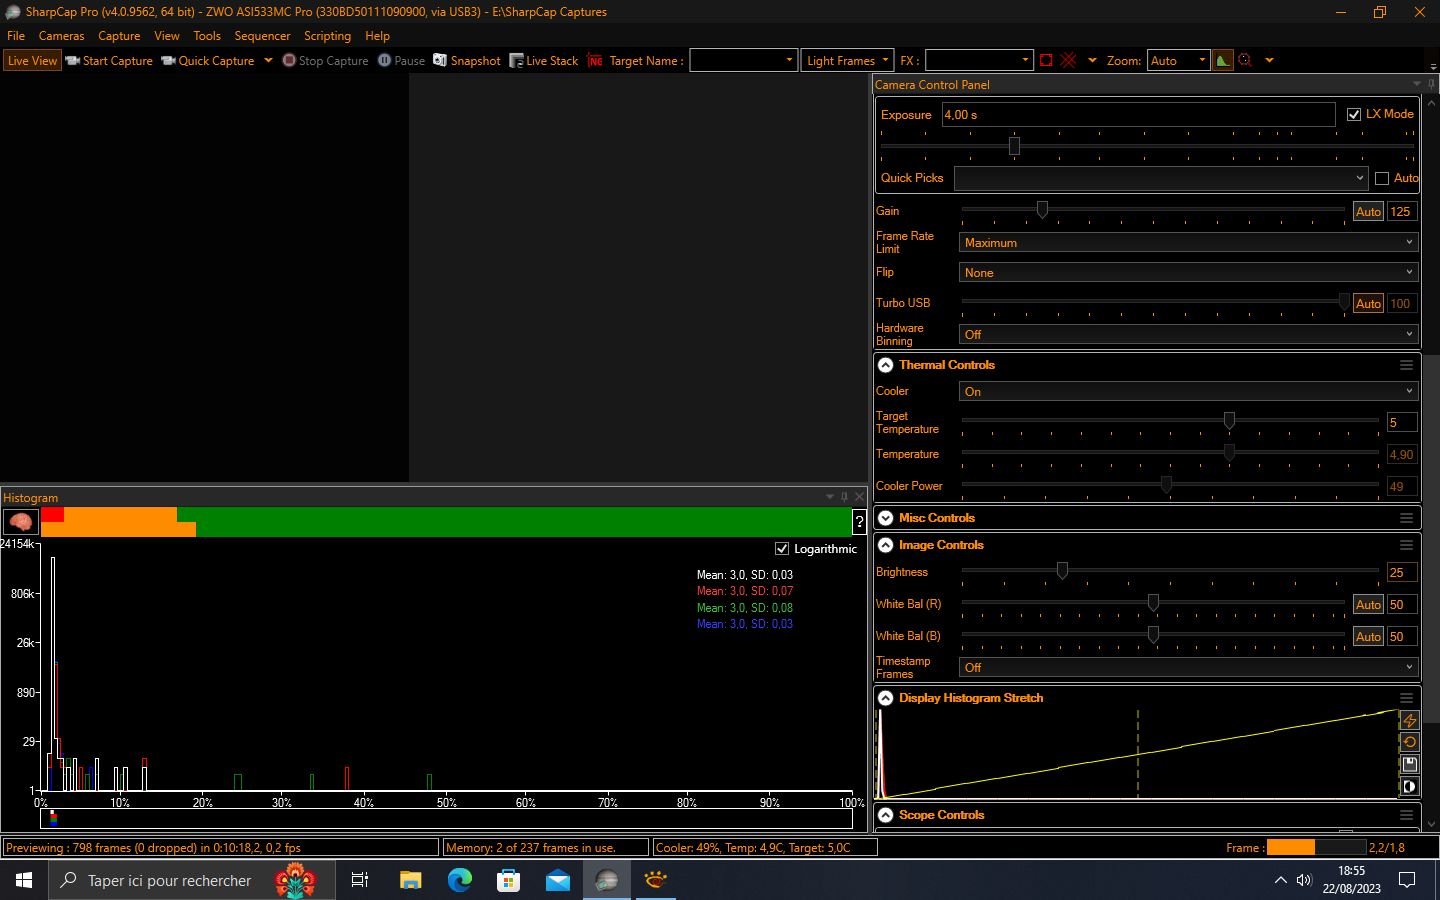The image size is (1440, 900).
Task: Click the Smart Histogram brain icon
Action: 20,522
